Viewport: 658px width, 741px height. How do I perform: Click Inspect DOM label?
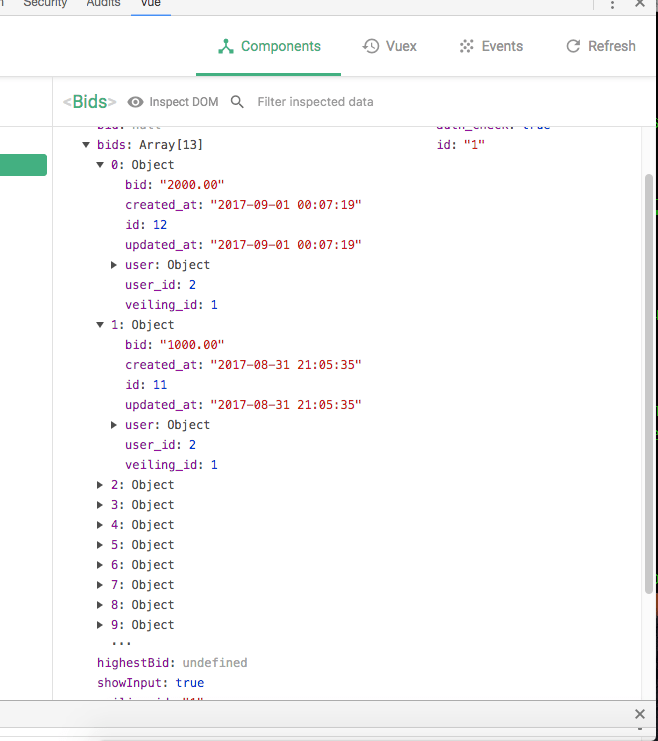pos(184,102)
